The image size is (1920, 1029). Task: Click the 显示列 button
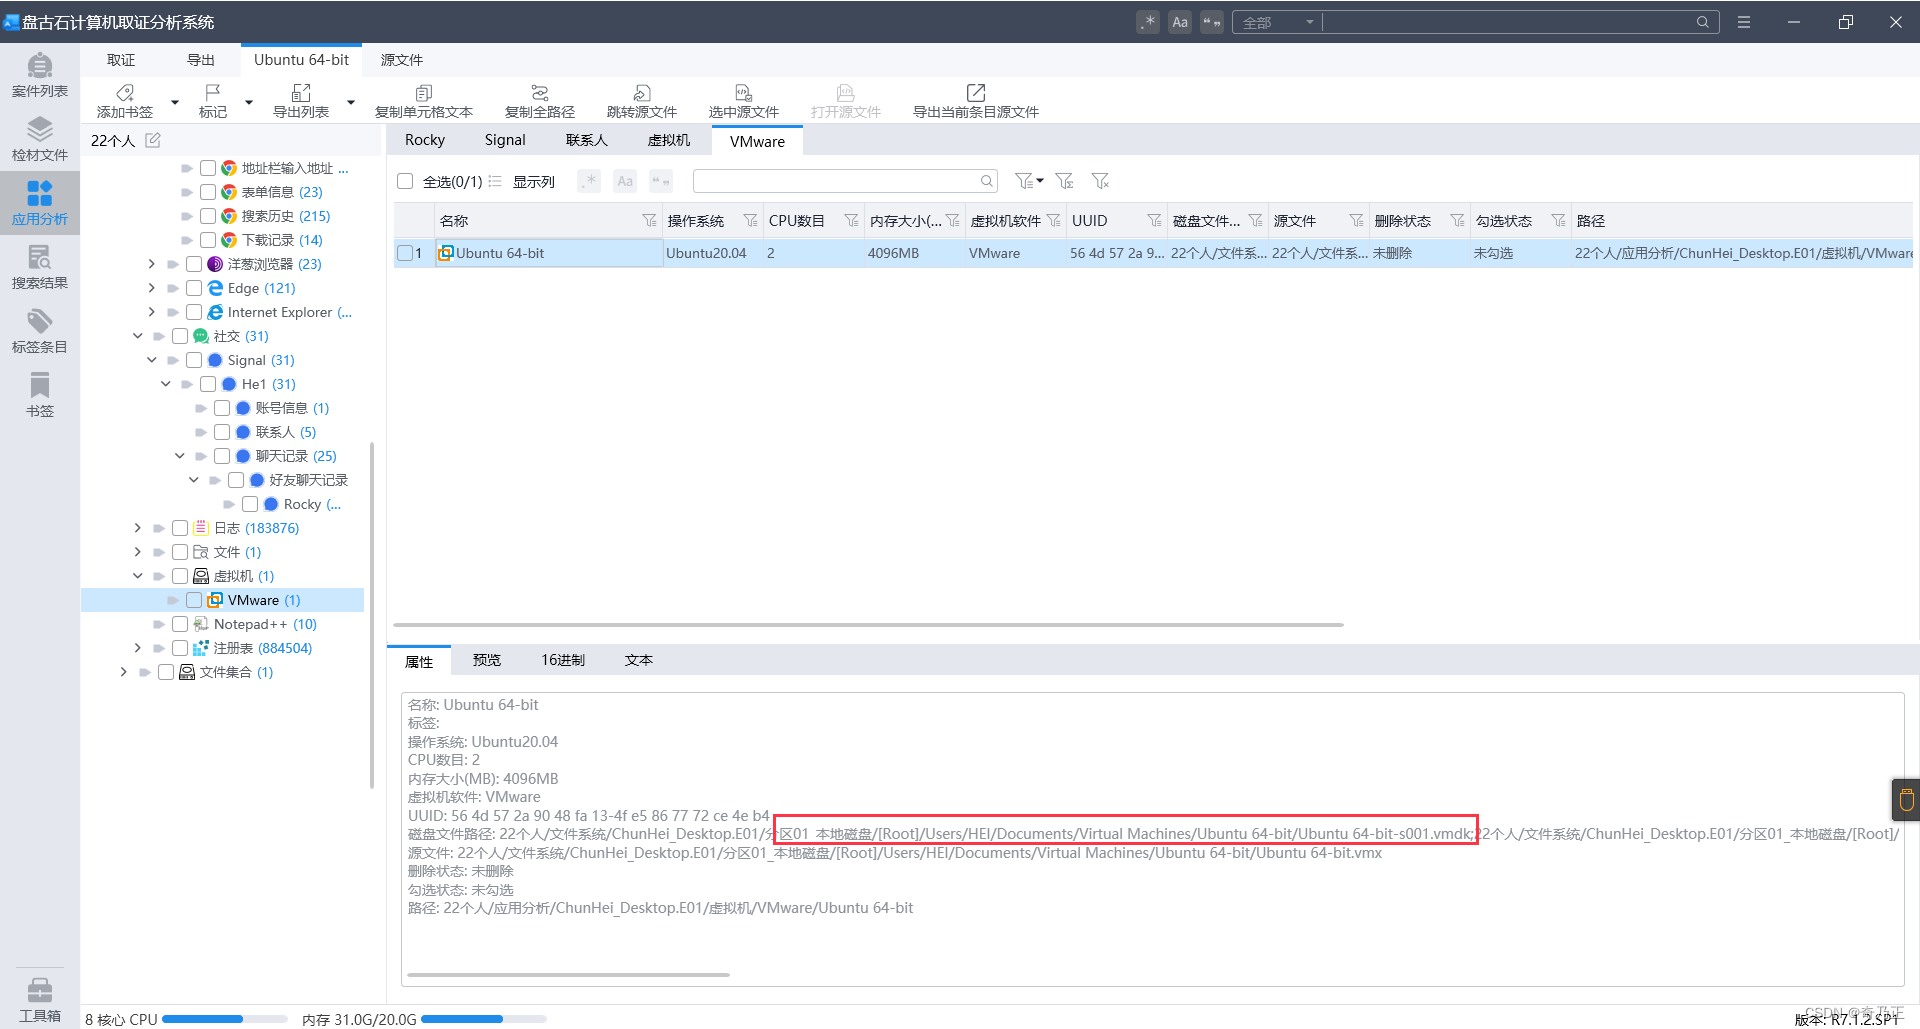click(x=534, y=181)
